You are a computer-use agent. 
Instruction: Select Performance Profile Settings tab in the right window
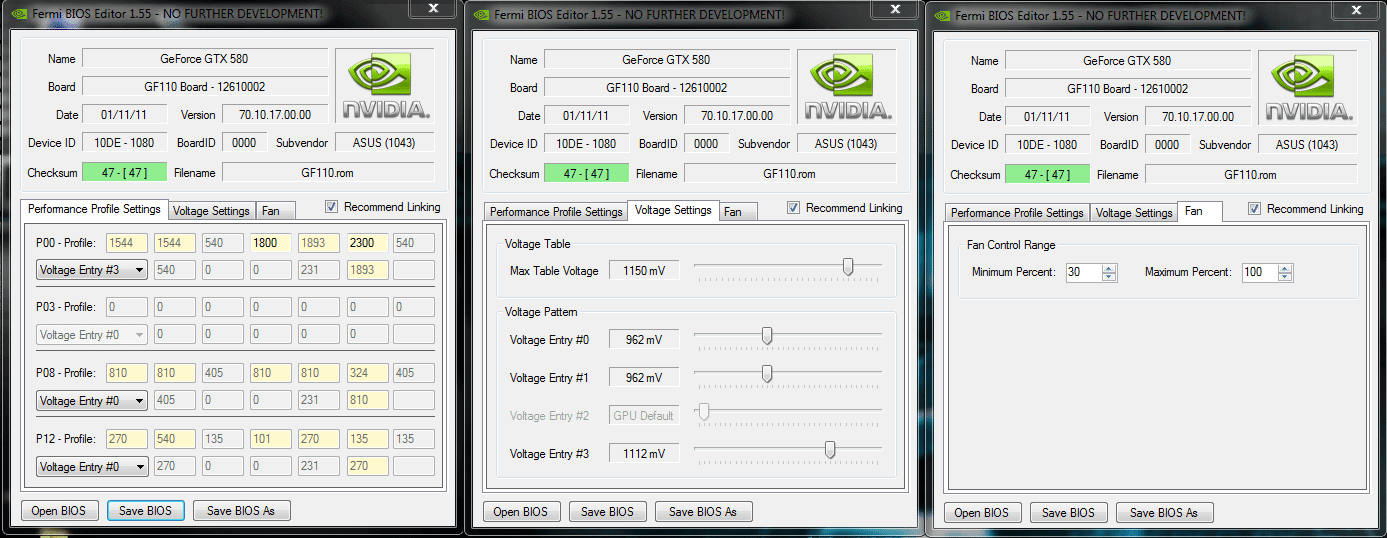1017,213
